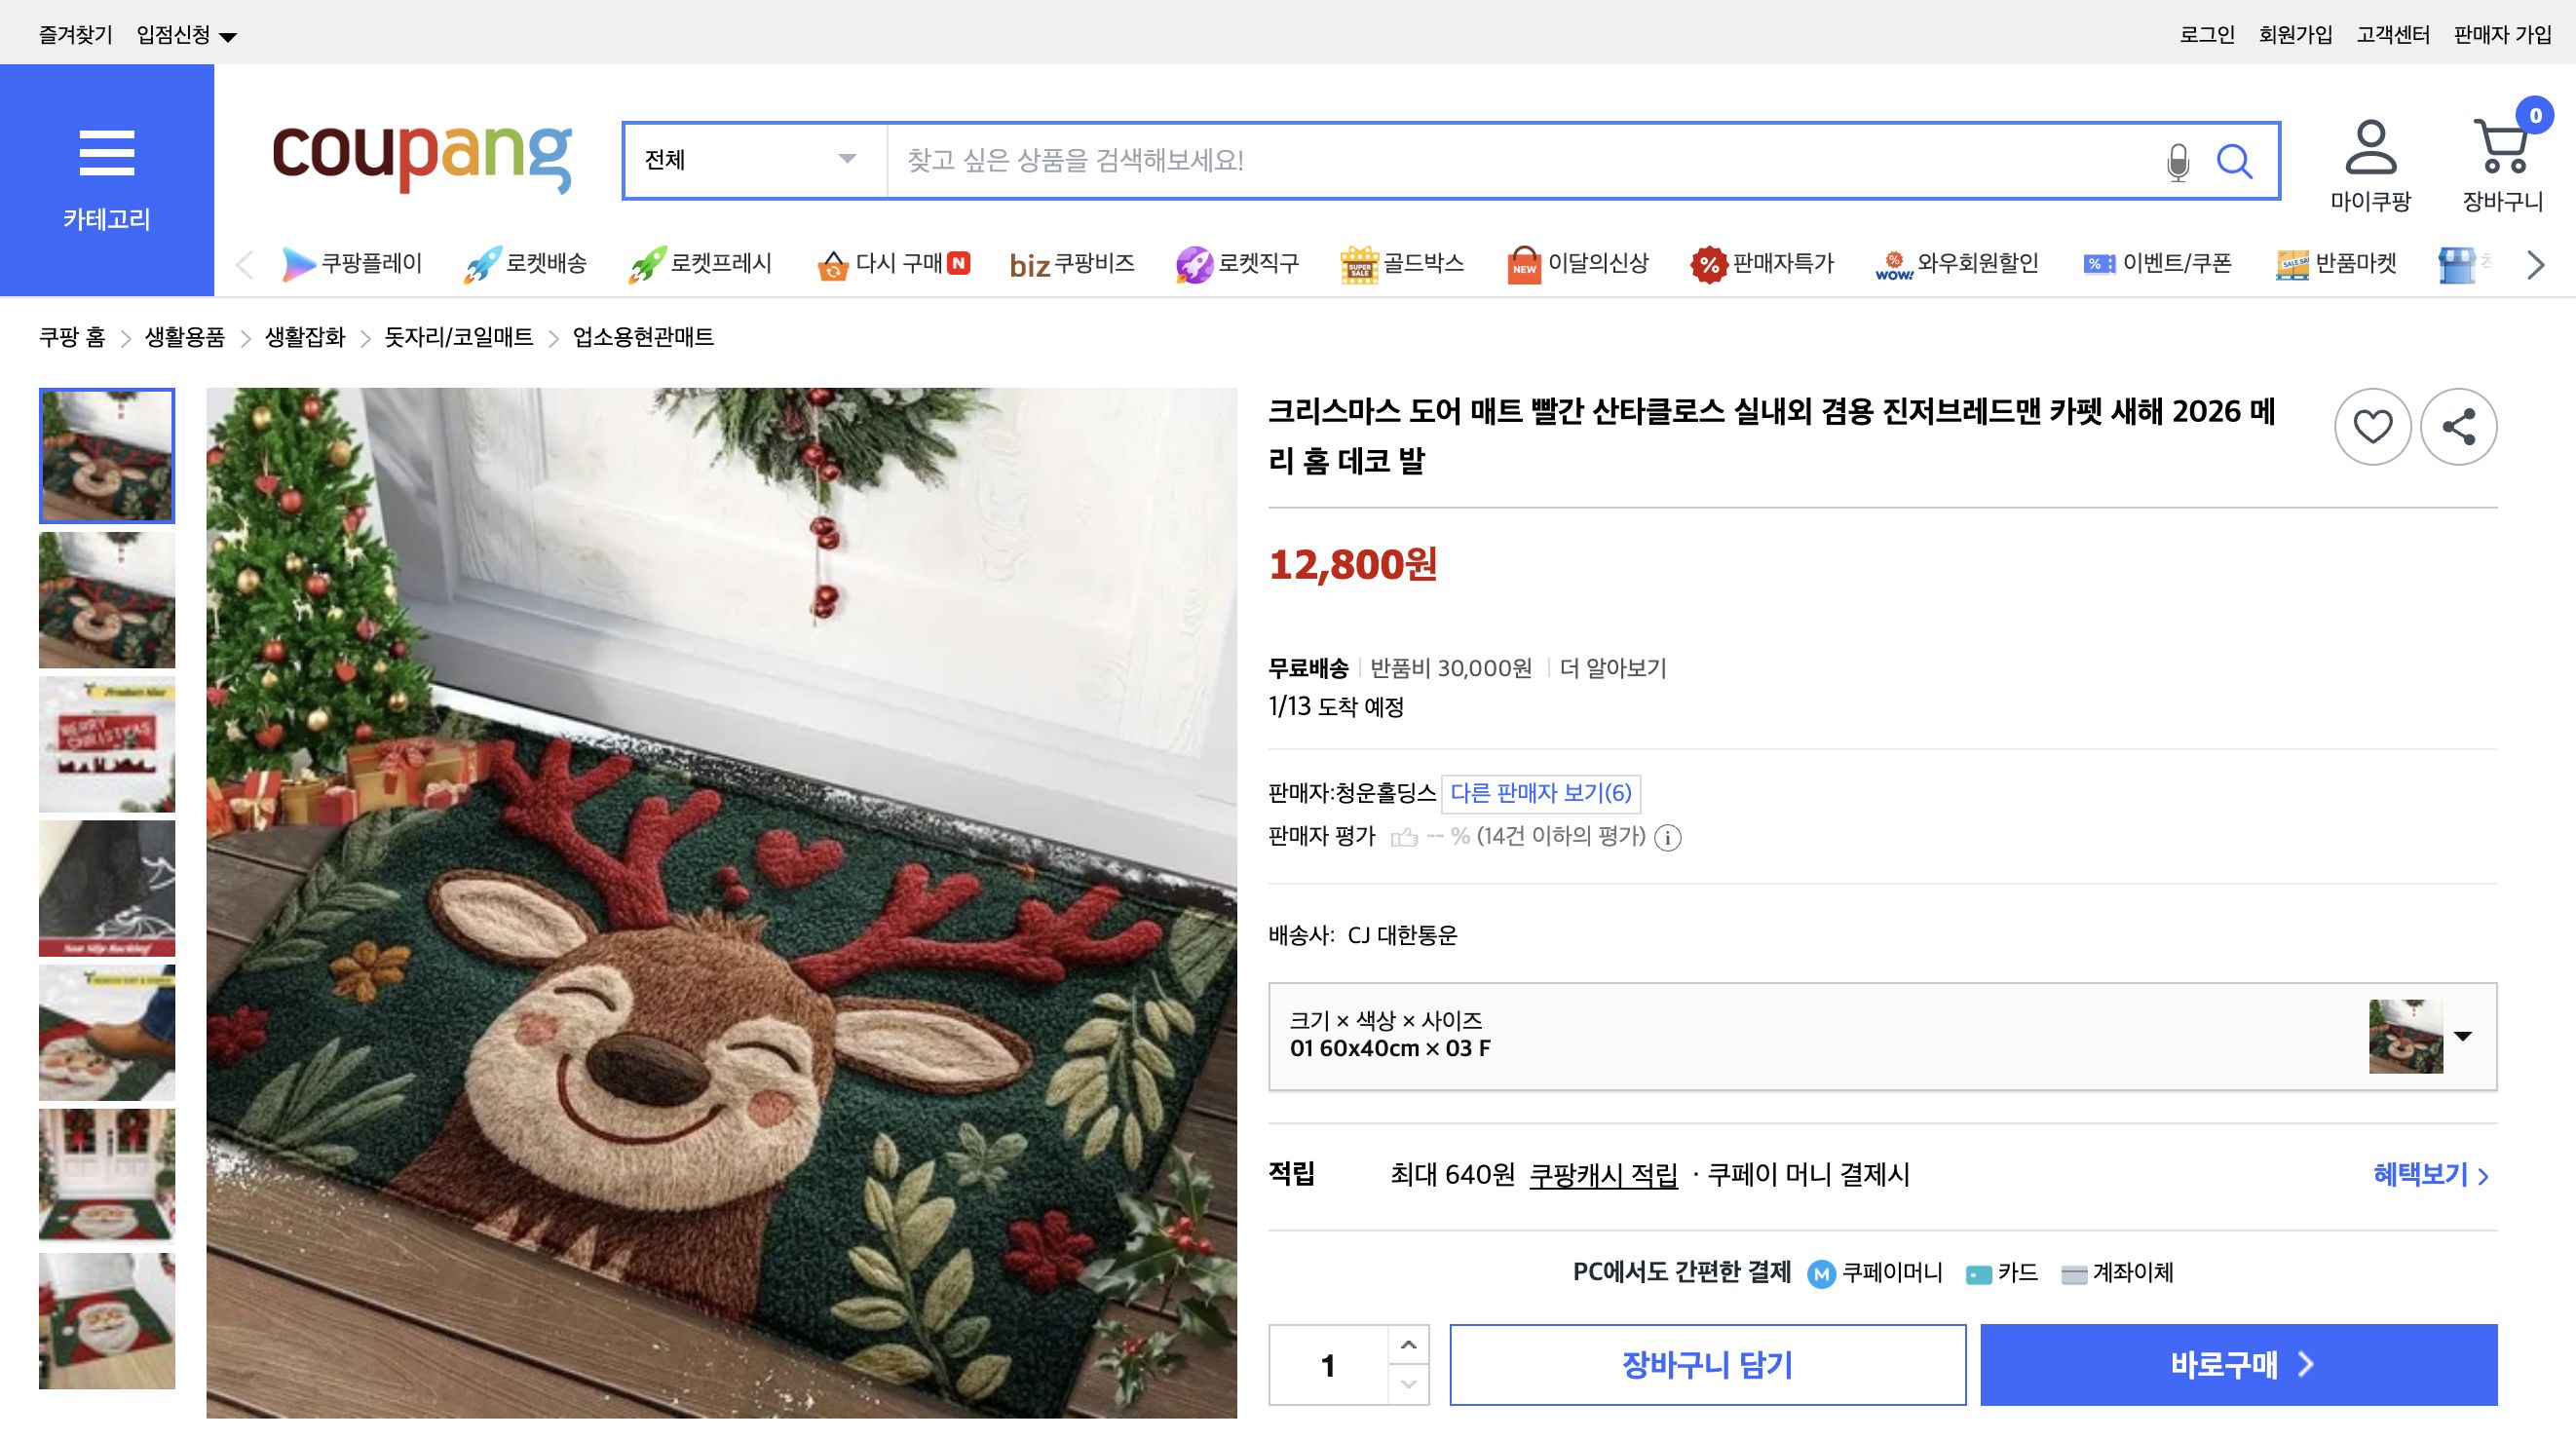Select the 로켓프레시 icon

(648, 263)
